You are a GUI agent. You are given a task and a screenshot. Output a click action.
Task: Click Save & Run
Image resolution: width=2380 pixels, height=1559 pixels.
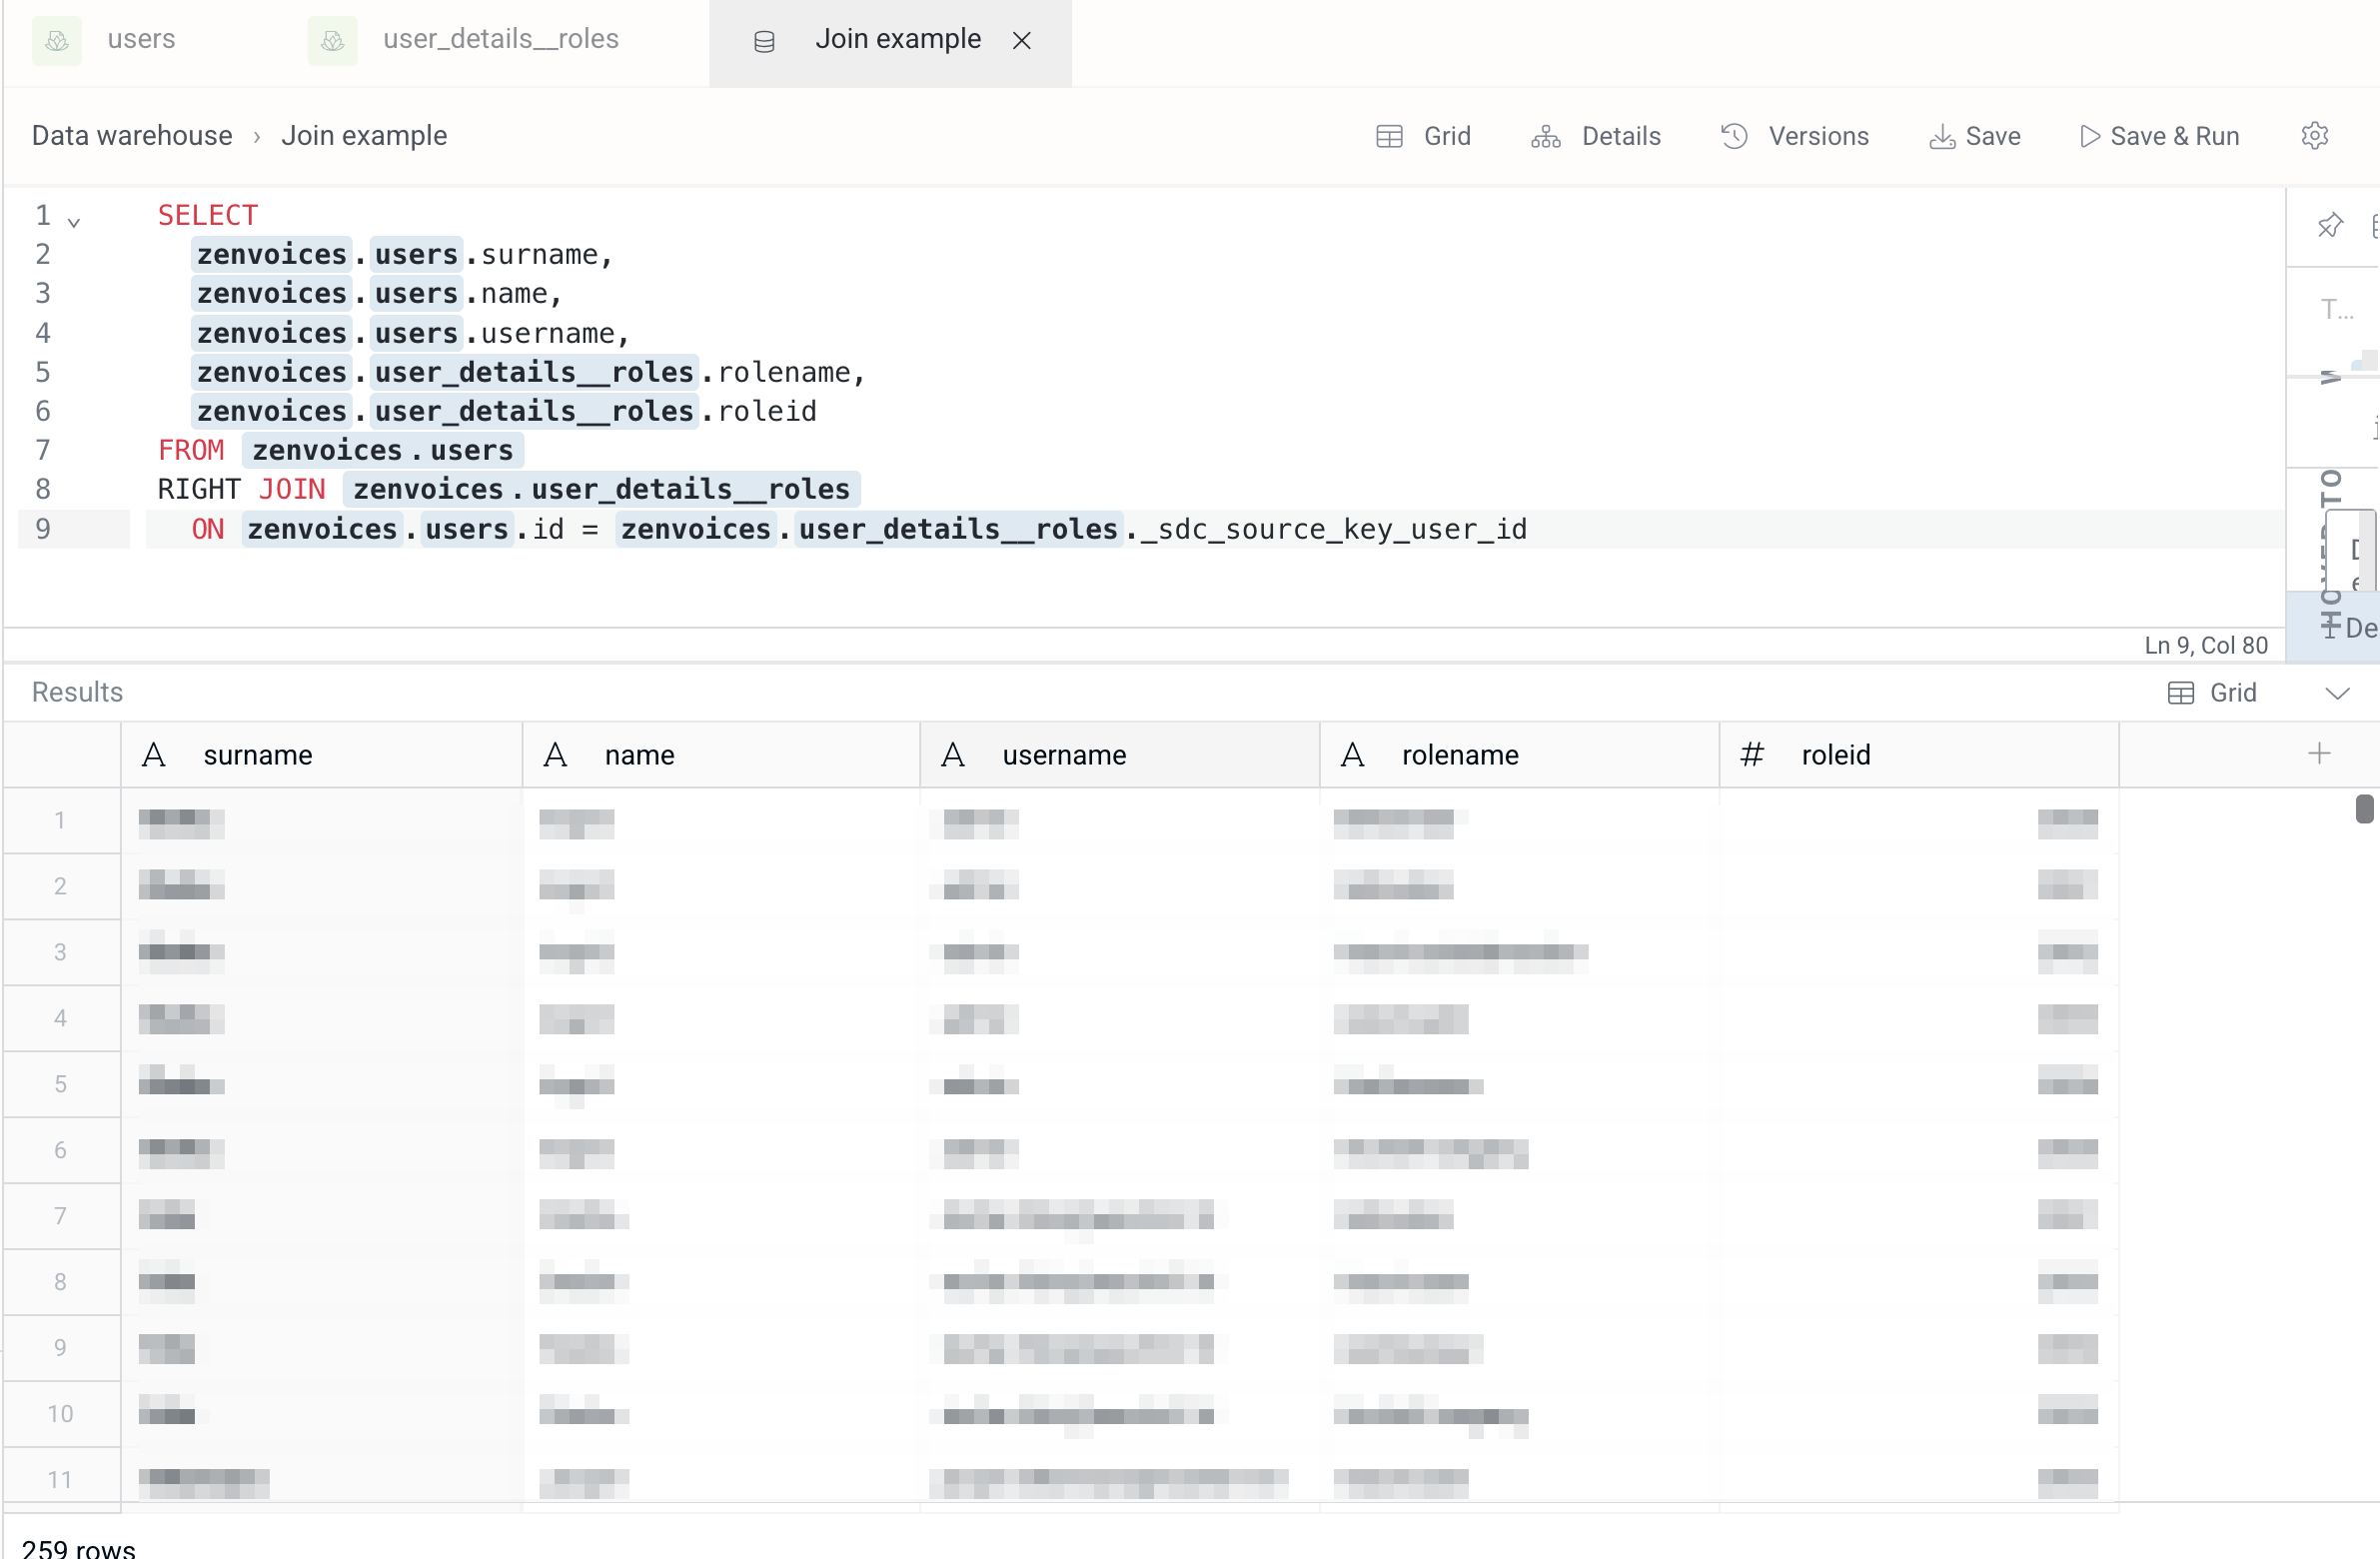(x=2160, y=137)
